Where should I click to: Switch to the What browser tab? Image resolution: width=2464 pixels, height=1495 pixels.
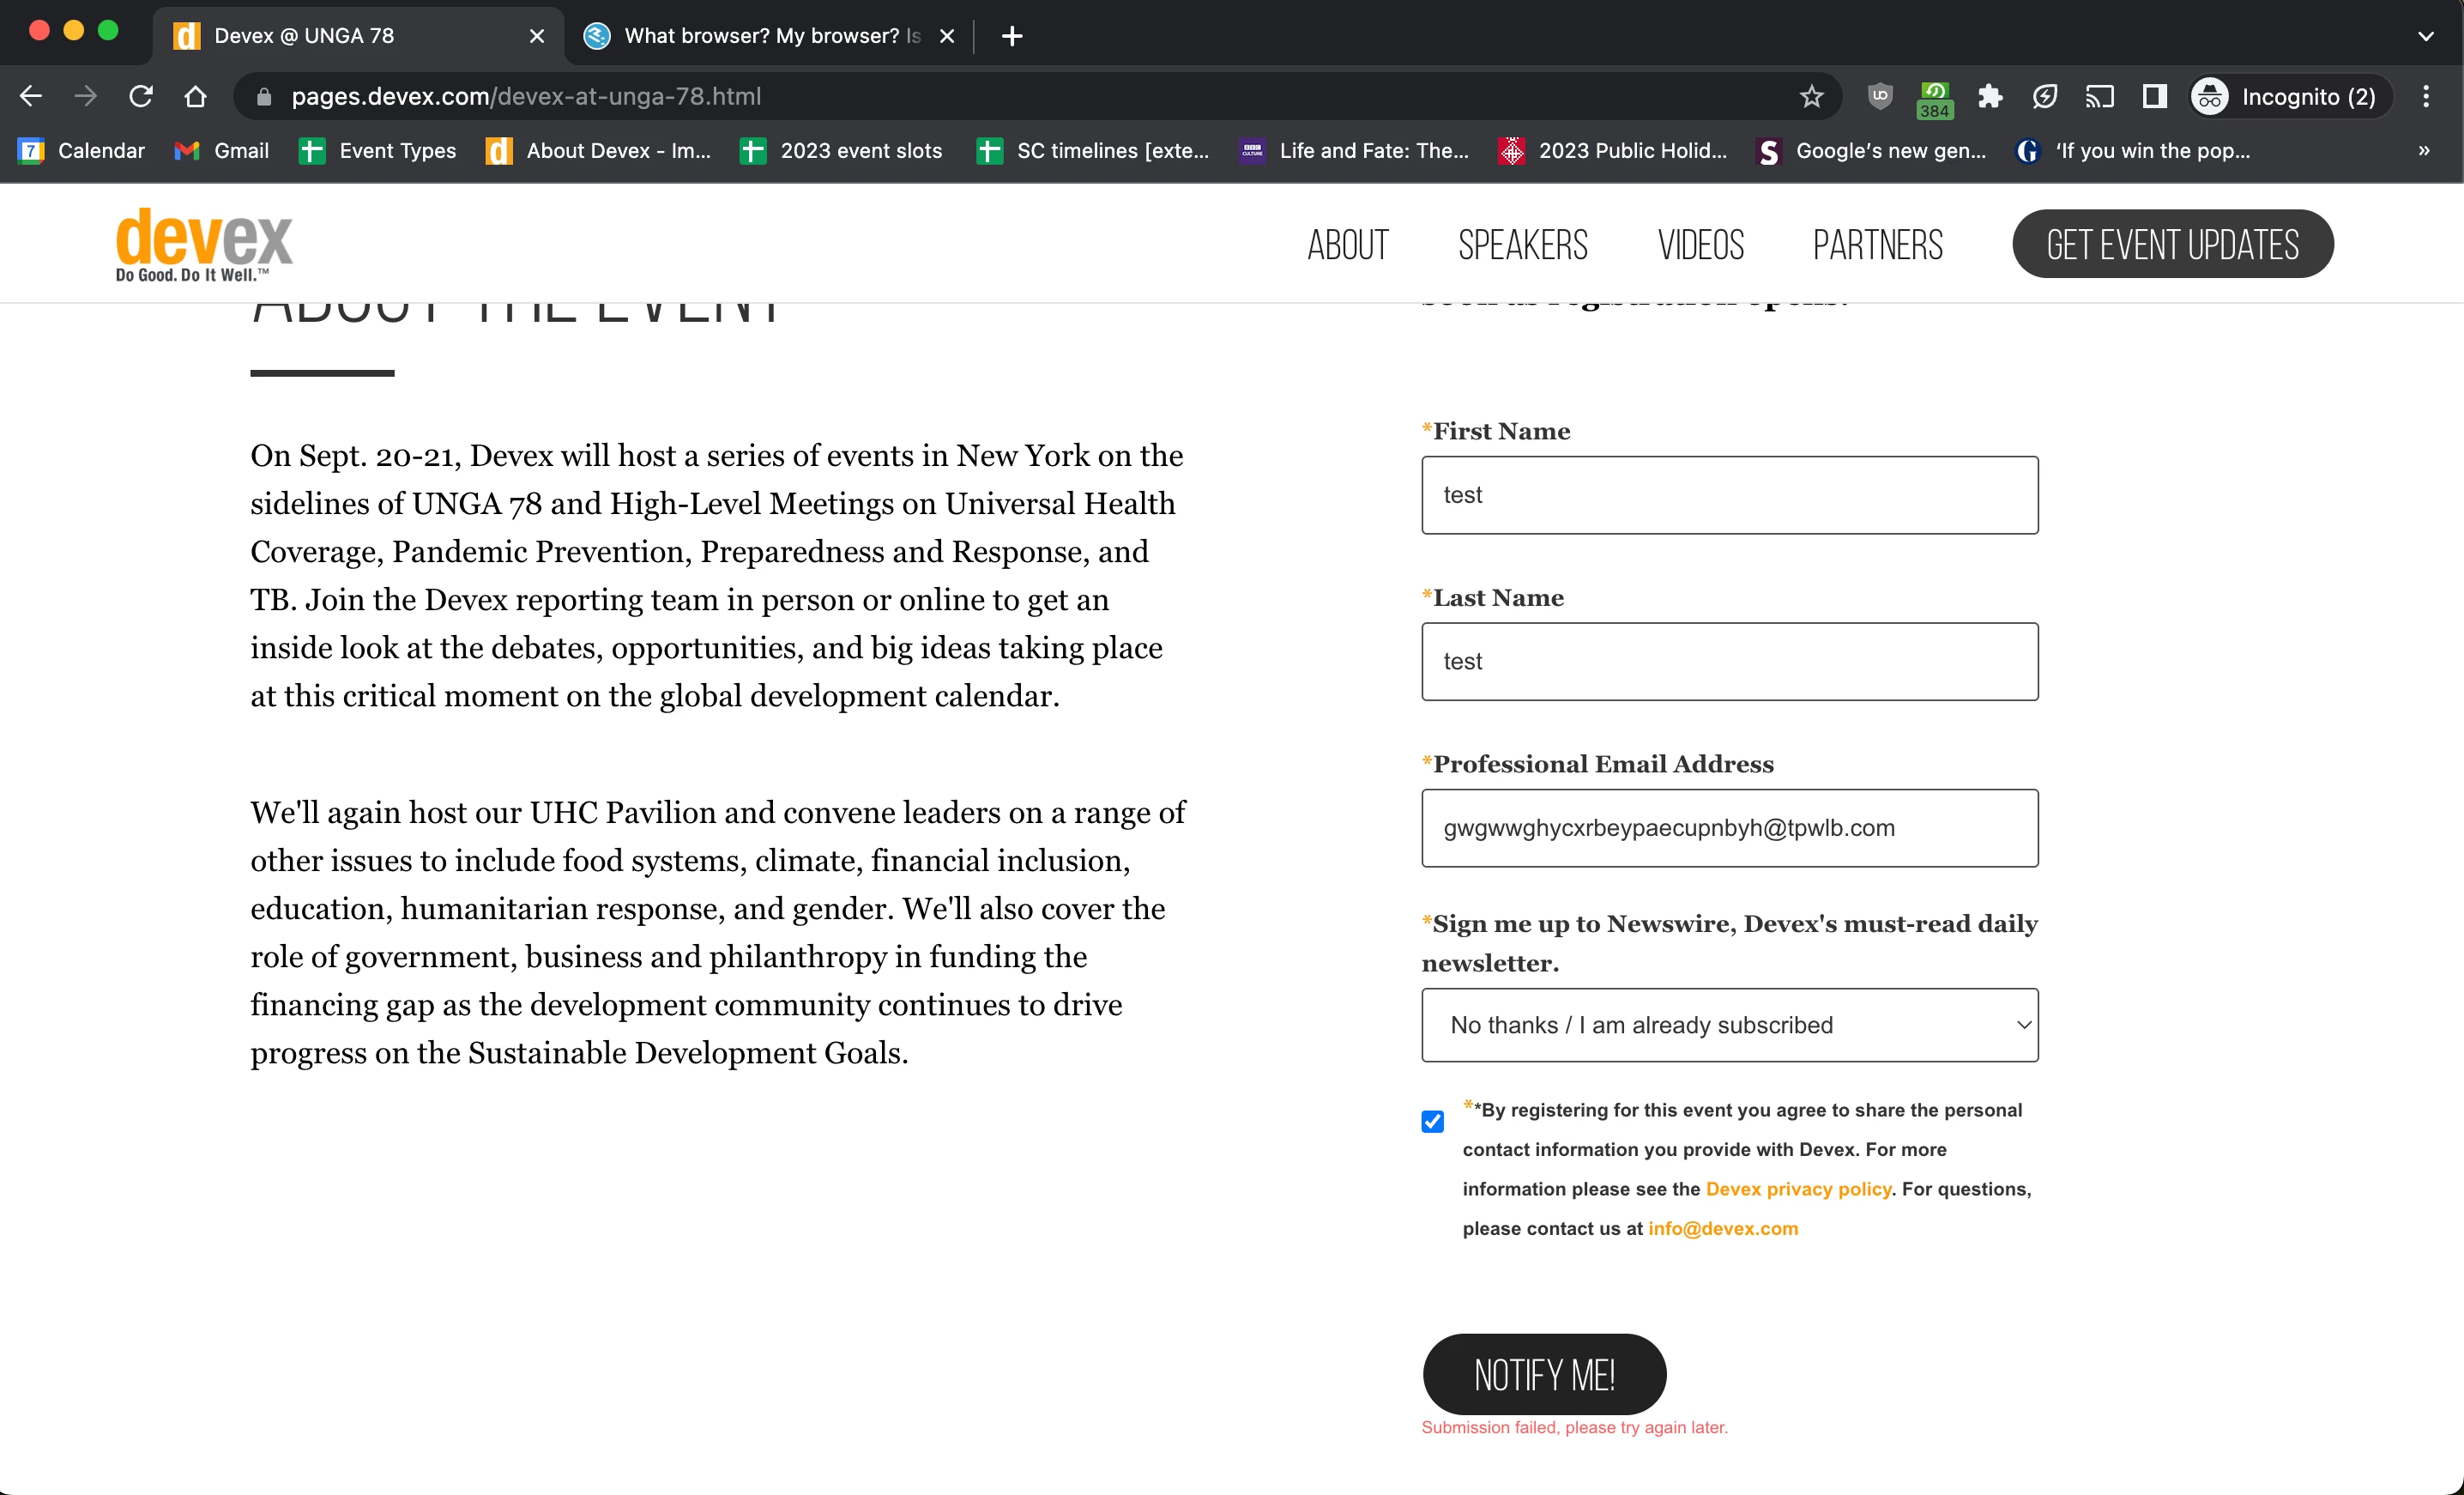(760, 36)
